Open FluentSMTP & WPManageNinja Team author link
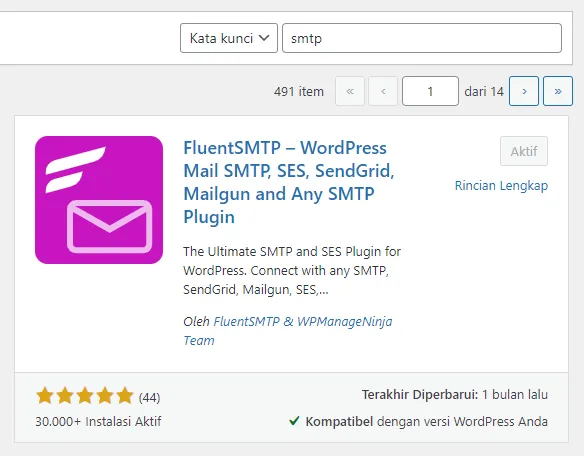 pyautogui.click(x=288, y=331)
